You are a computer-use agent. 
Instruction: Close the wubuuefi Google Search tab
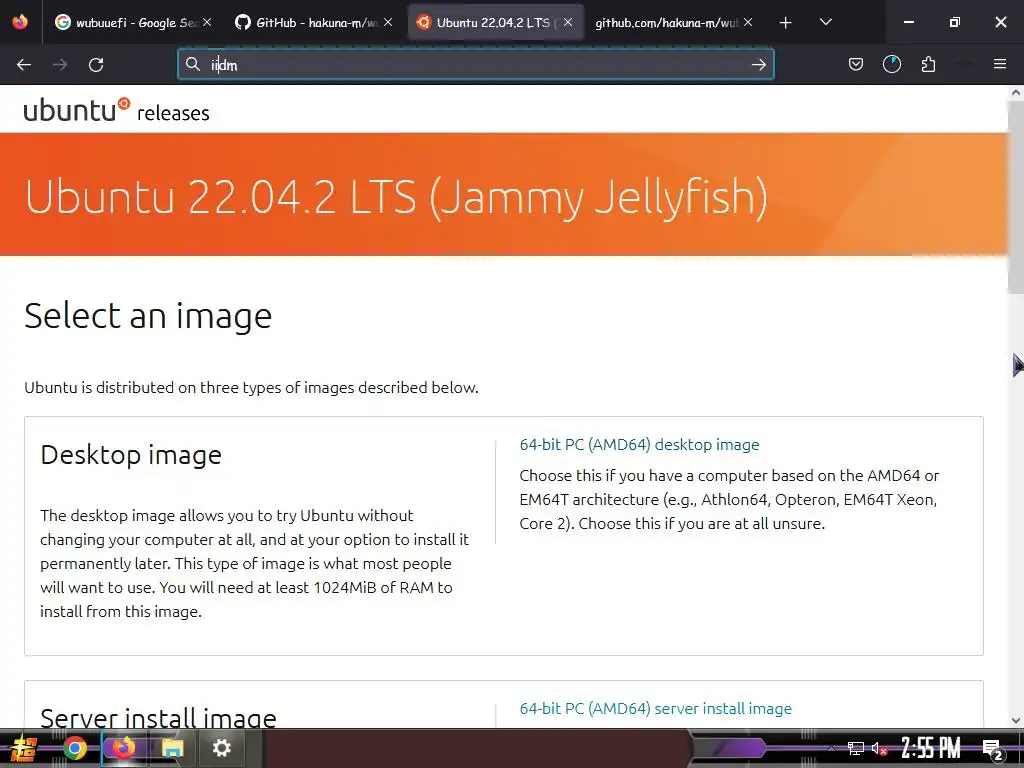tap(207, 22)
